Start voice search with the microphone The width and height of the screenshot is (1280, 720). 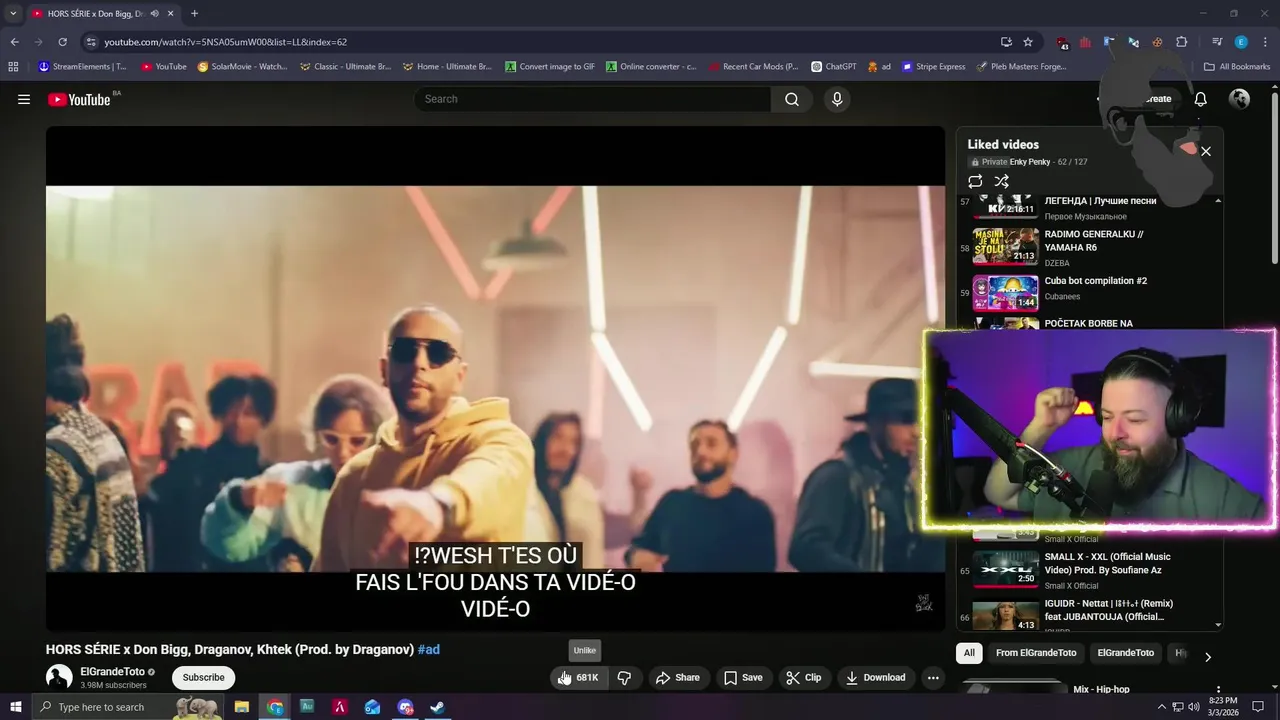tap(837, 99)
